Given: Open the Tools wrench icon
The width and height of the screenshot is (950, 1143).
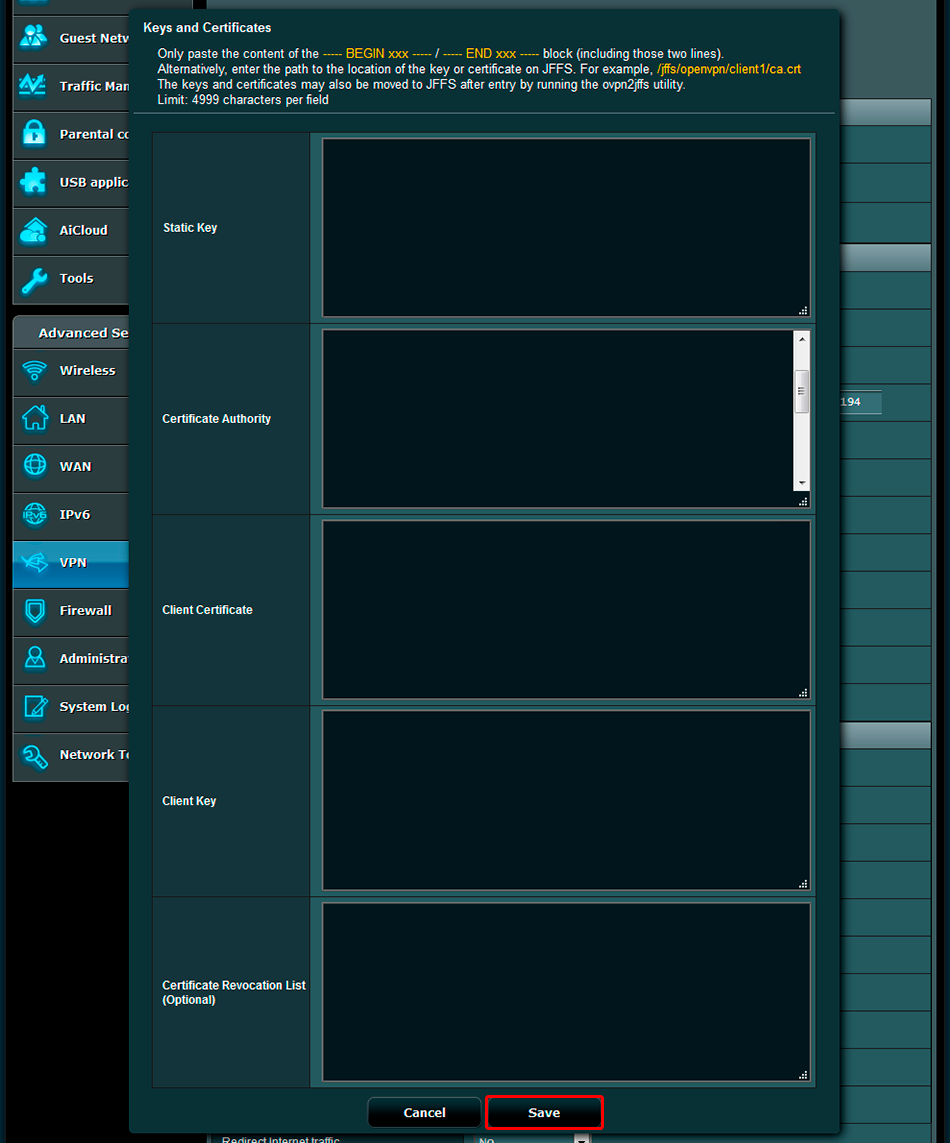Looking at the screenshot, I should click(x=35, y=279).
